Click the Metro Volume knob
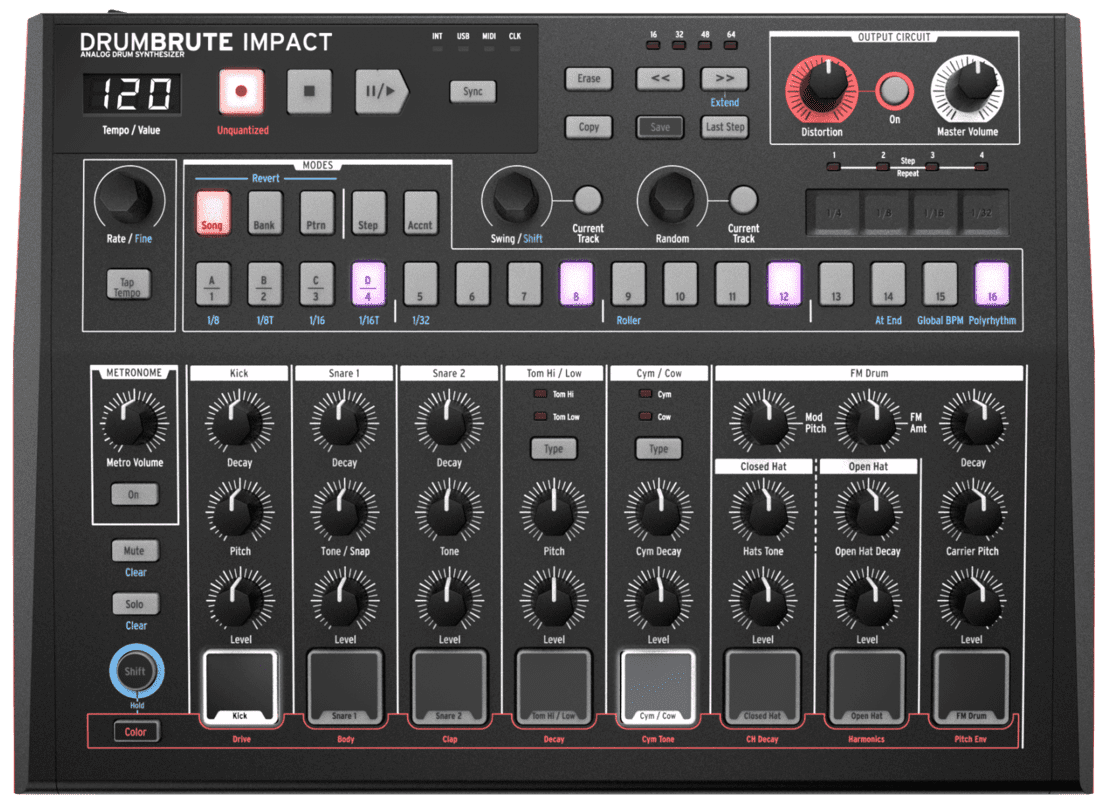This screenshot has width=1102, height=800. pos(134,422)
